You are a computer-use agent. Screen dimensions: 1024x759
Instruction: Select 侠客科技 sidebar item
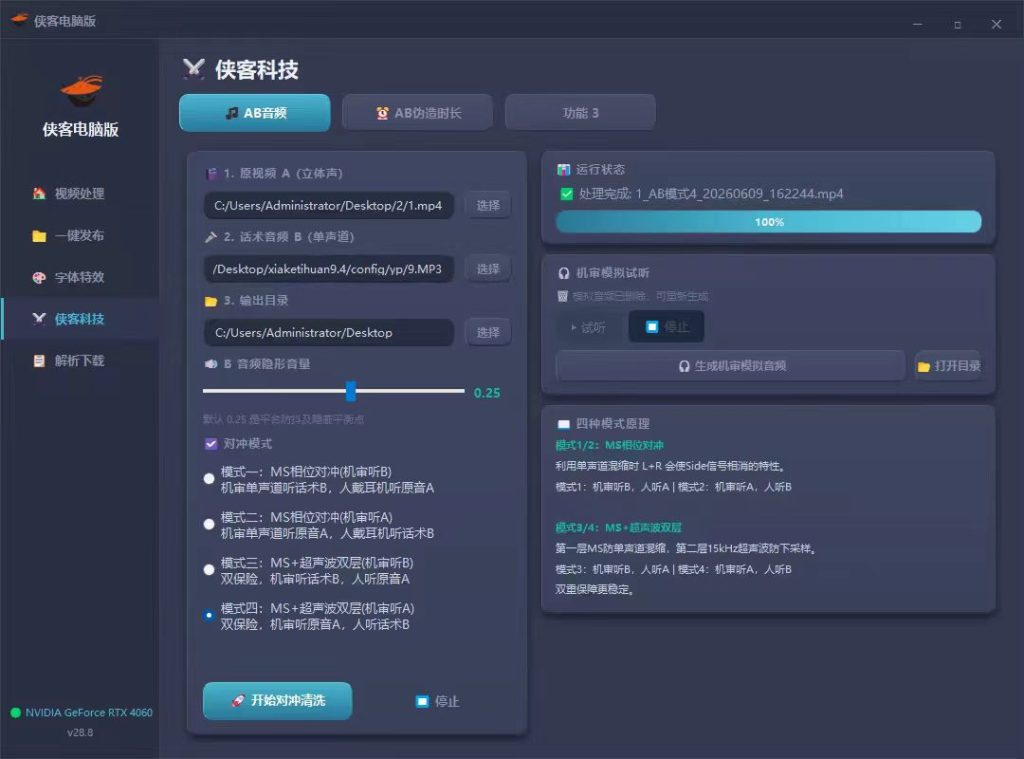pyautogui.click(x=79, y=319)
